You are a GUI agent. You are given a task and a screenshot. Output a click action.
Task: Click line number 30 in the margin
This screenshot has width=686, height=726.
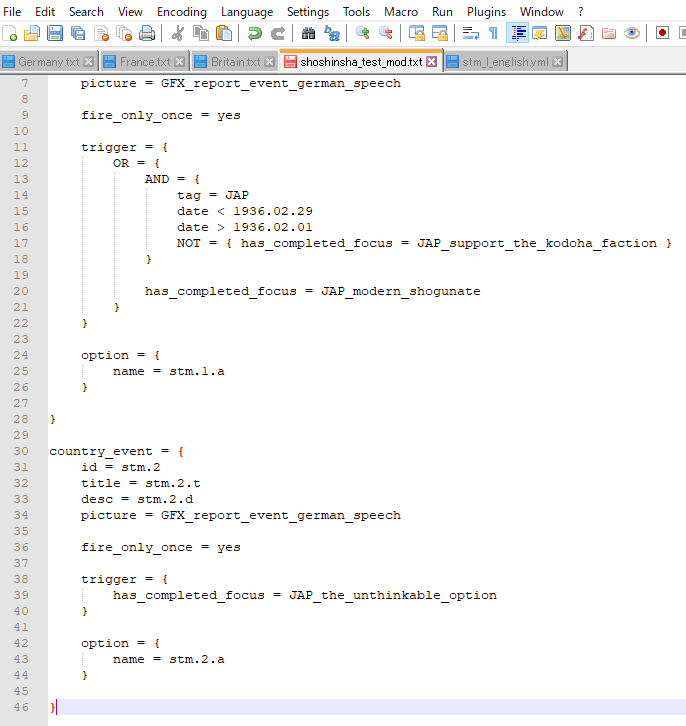point(21,451)
